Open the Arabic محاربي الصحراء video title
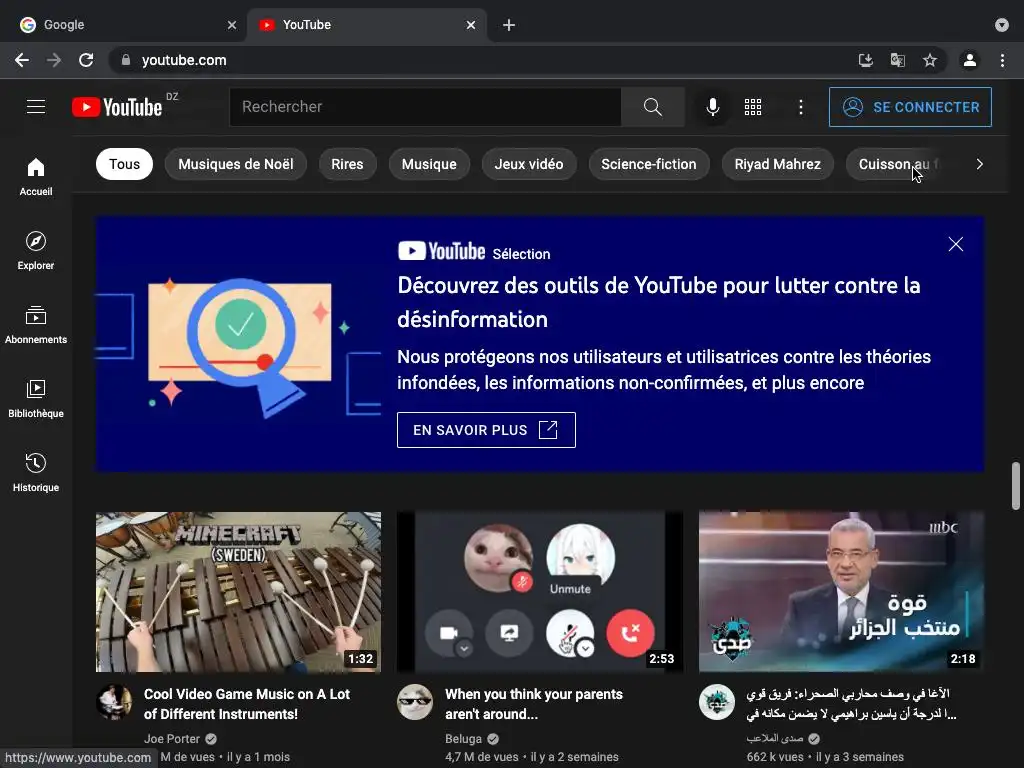1024x768 pixels. coord(851,704)
